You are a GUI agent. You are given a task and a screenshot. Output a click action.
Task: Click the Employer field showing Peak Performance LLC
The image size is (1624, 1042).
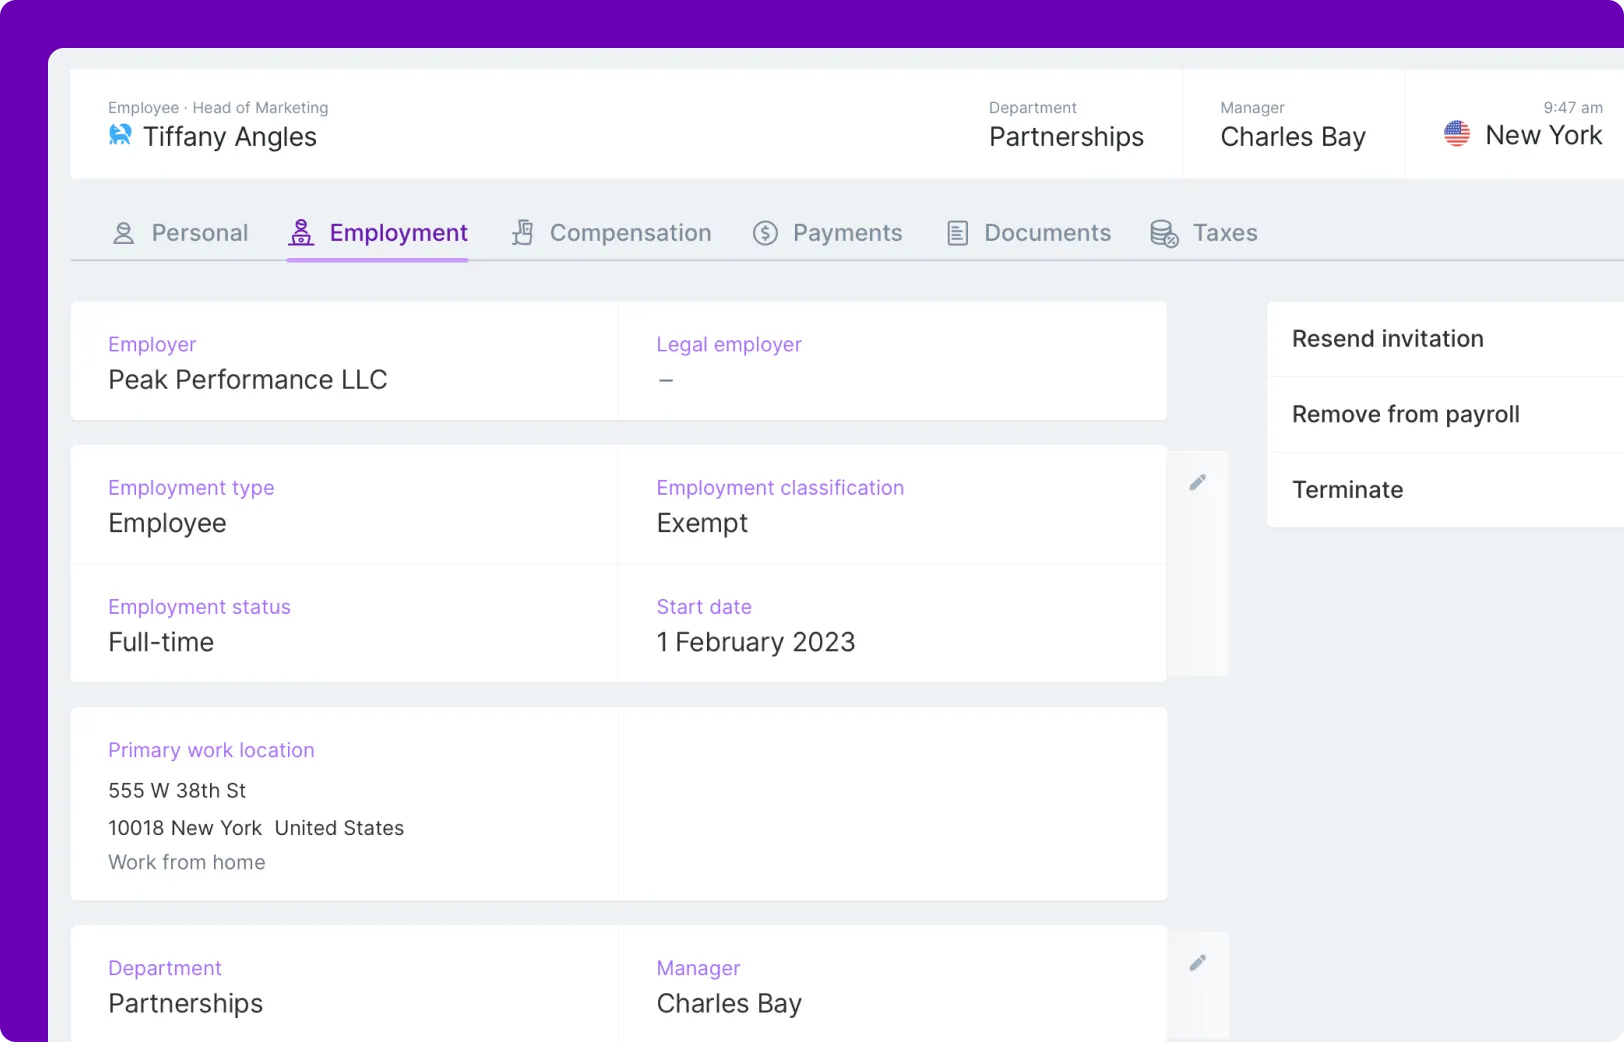(x=248, y=380)
